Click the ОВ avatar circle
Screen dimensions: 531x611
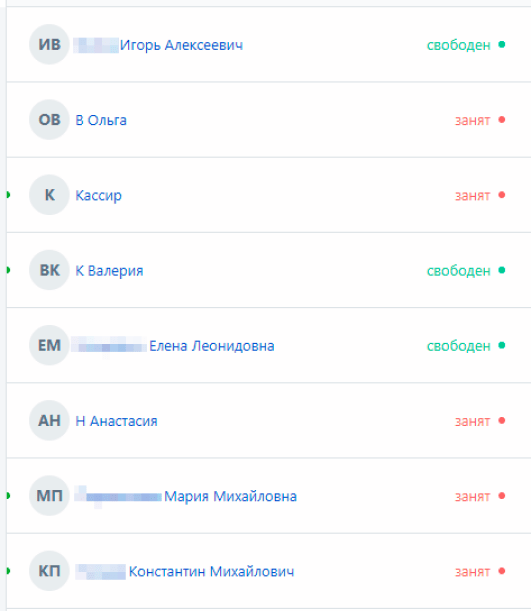[49, 120]
